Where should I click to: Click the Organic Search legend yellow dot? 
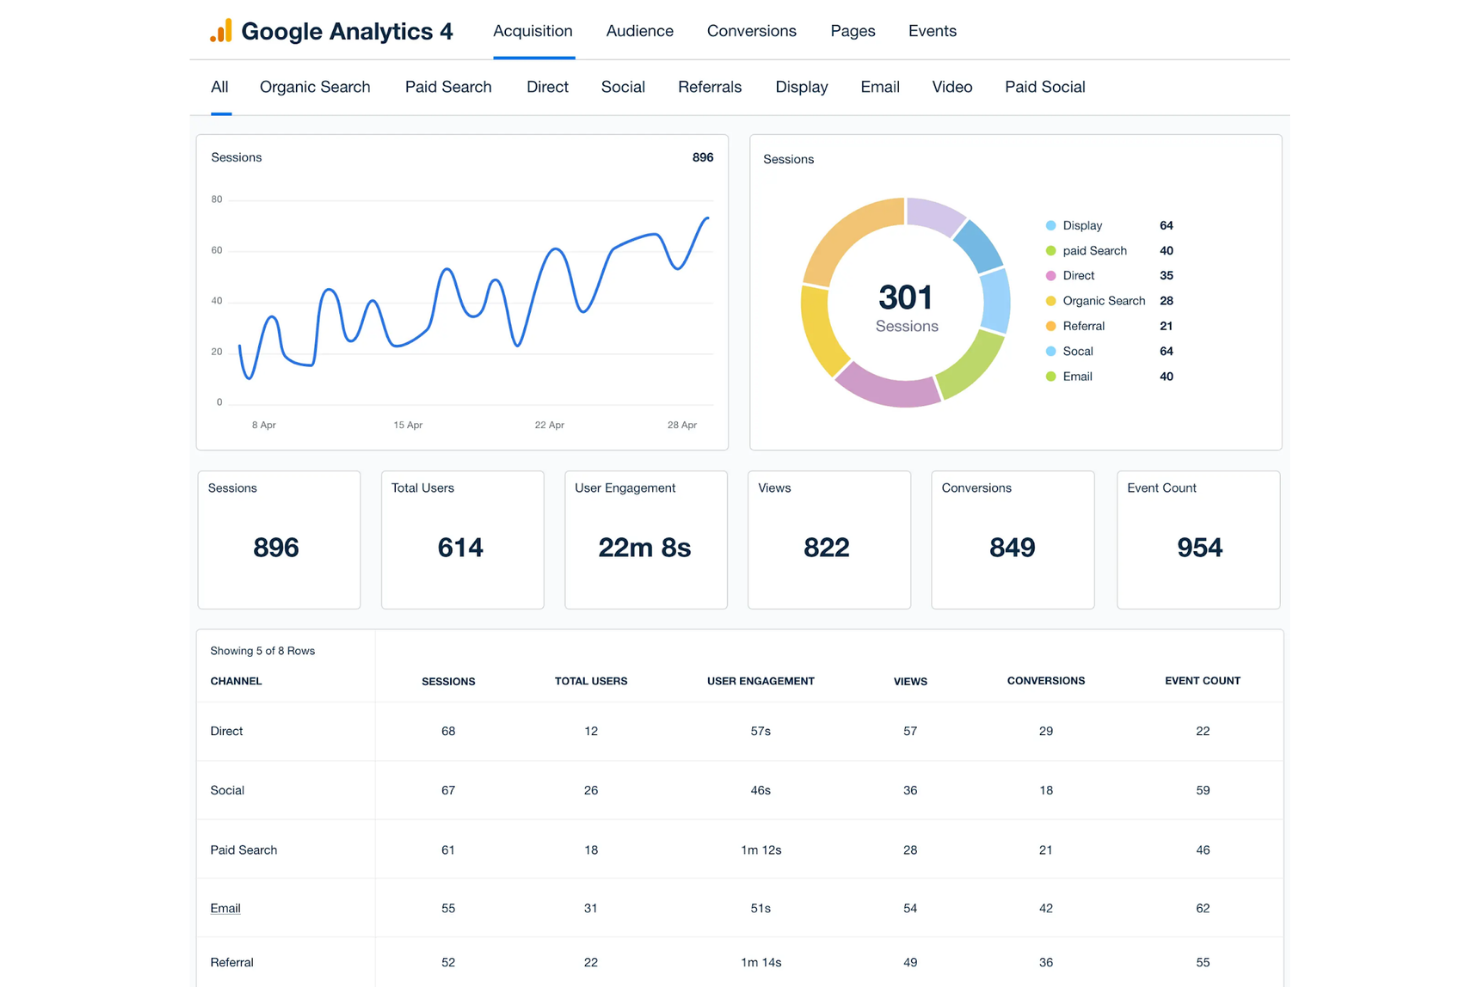pos(1051,301)
